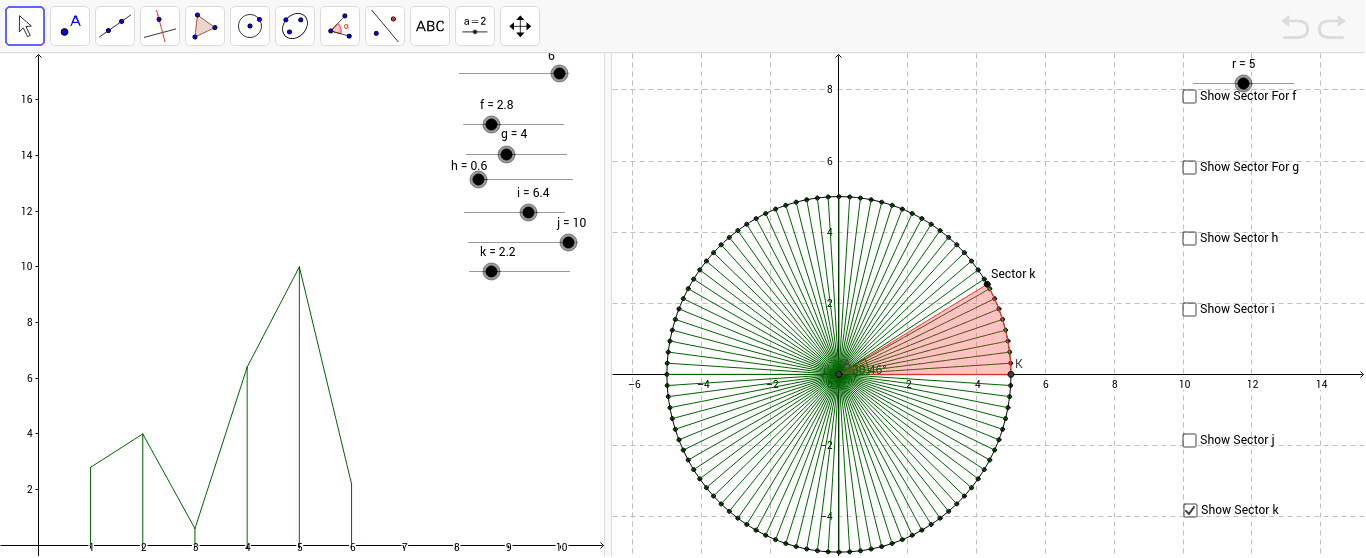Select the ABC Insert Text tool
The image size is (1366, 558).
click(x=430, y=26)
